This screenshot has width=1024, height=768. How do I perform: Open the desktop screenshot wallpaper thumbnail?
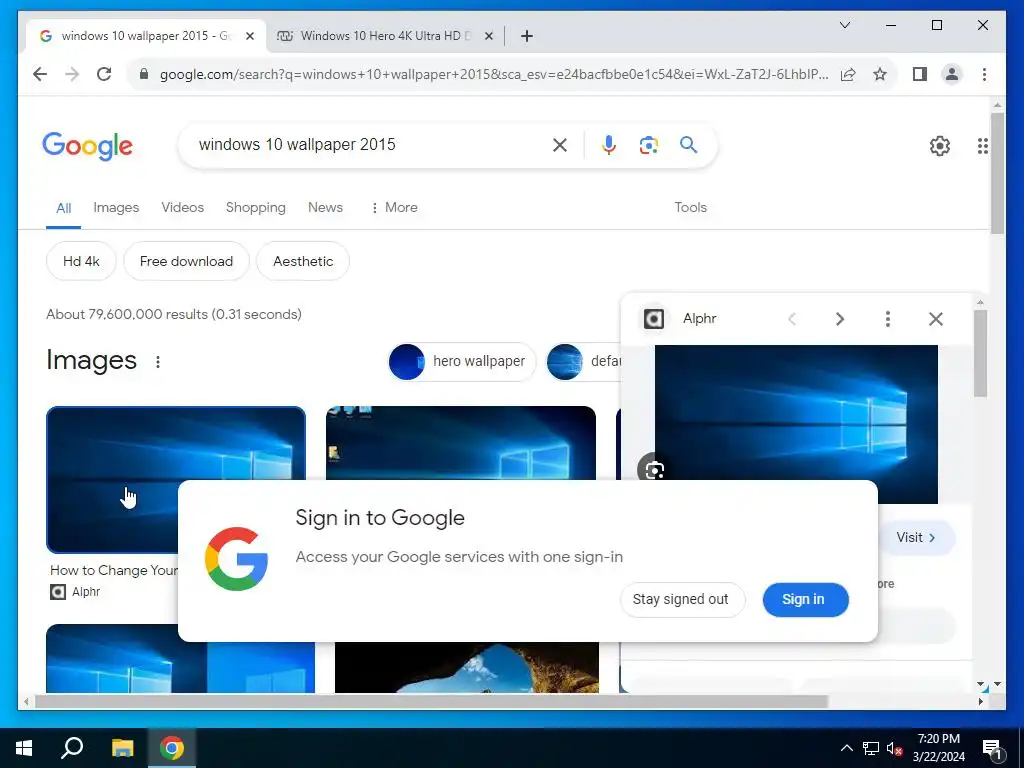point(460,443)
